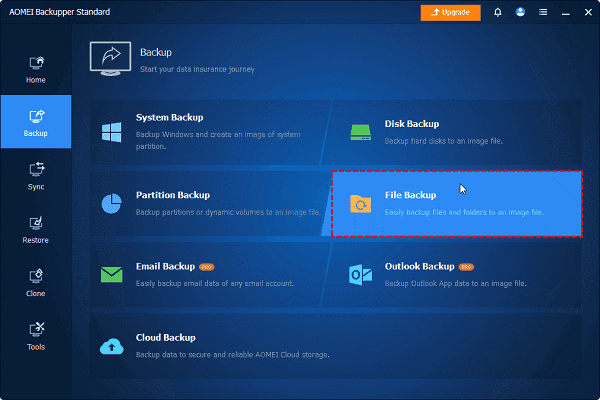This screenshot has height=400, width=600.
Task: Click the PRO badge beside Outlook Backup
Action: [466, 267]
